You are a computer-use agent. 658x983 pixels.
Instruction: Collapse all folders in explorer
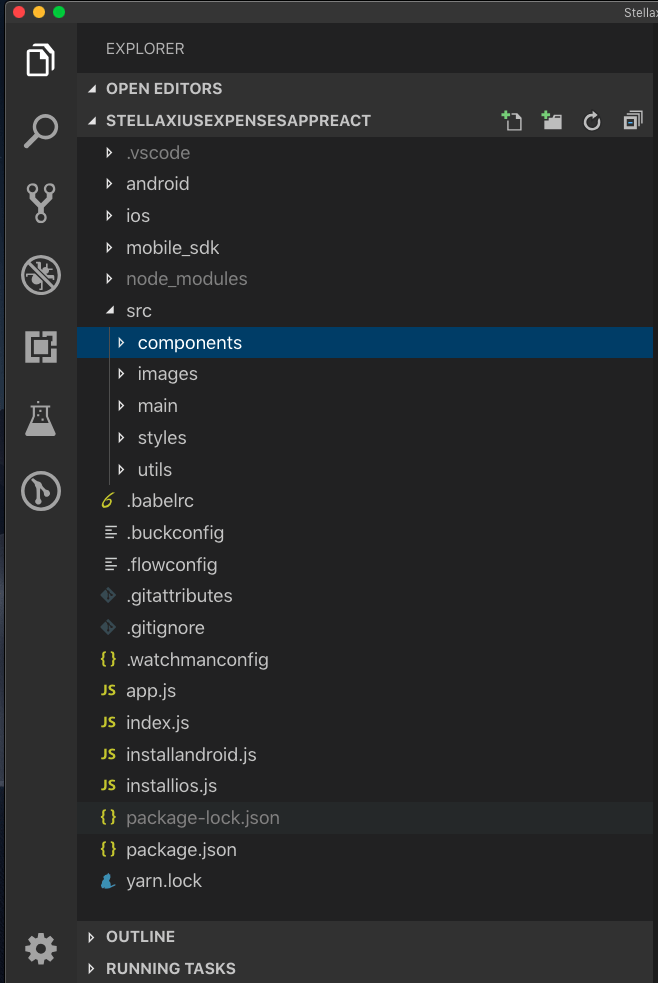click(633, 120)
